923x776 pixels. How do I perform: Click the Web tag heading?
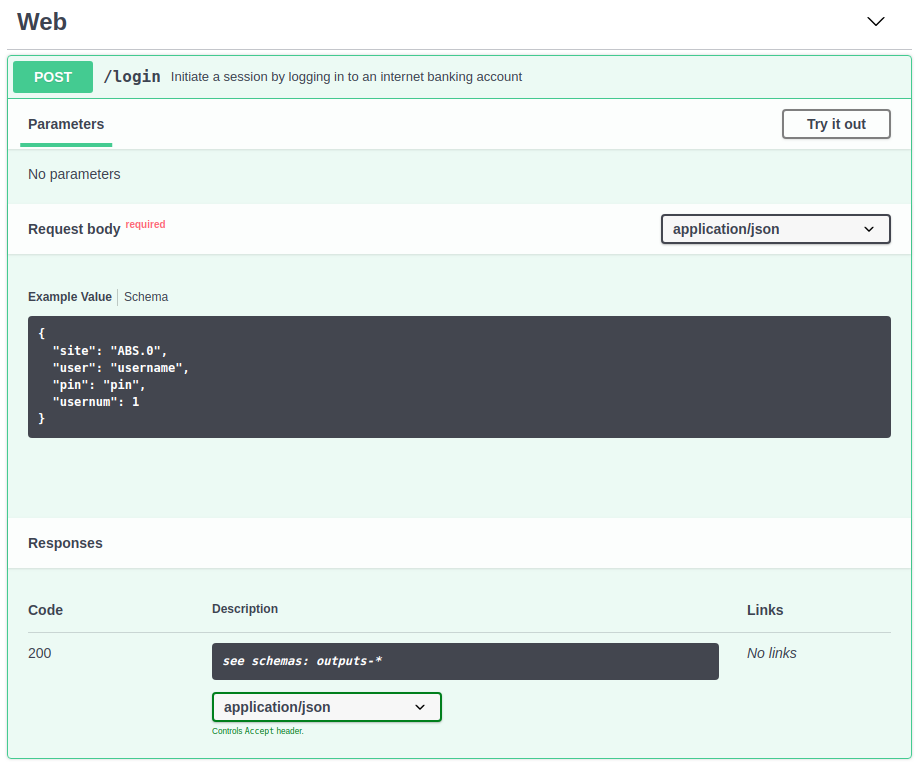42,21
